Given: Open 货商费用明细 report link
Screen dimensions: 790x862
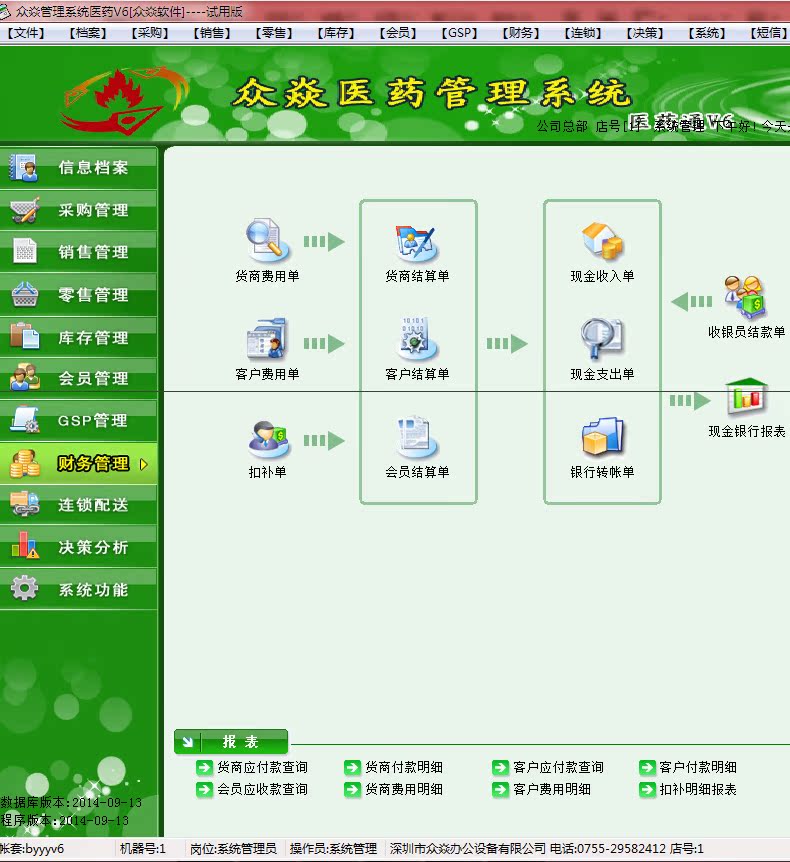Looking at the screenshot, I should (404, 789).
